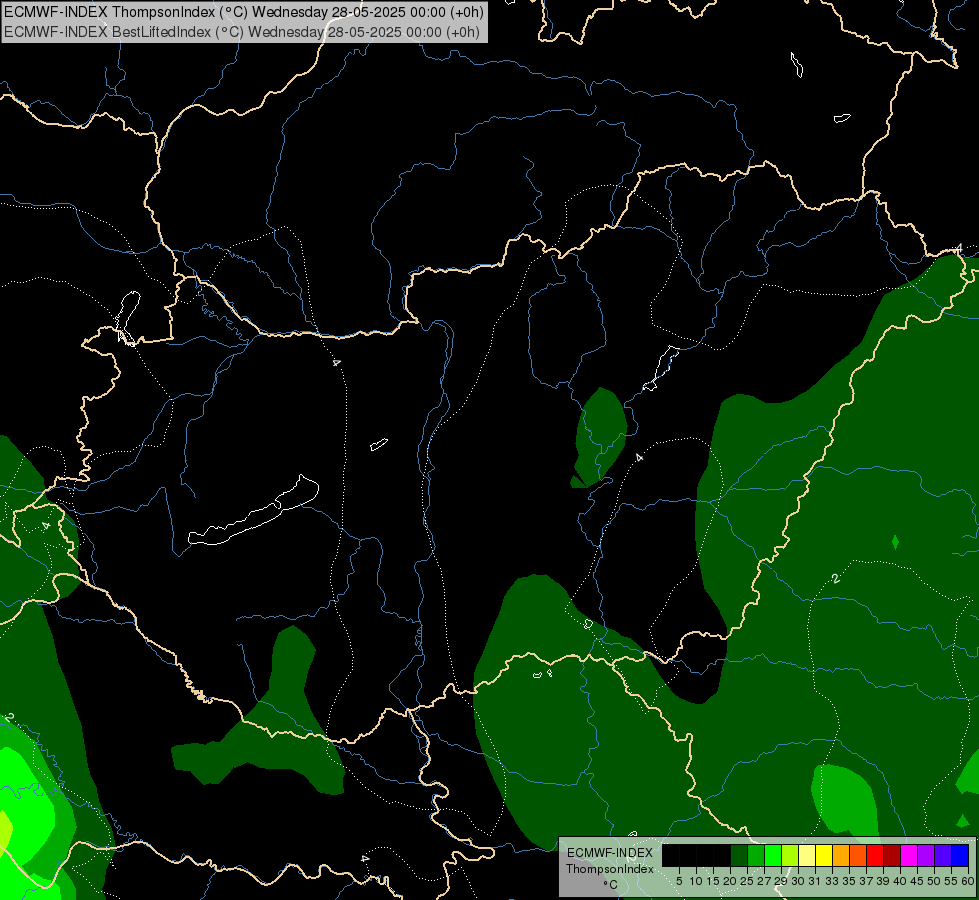Click the legend tick value 50
This screenshot has height=900, width=979.
coord(934,881)
